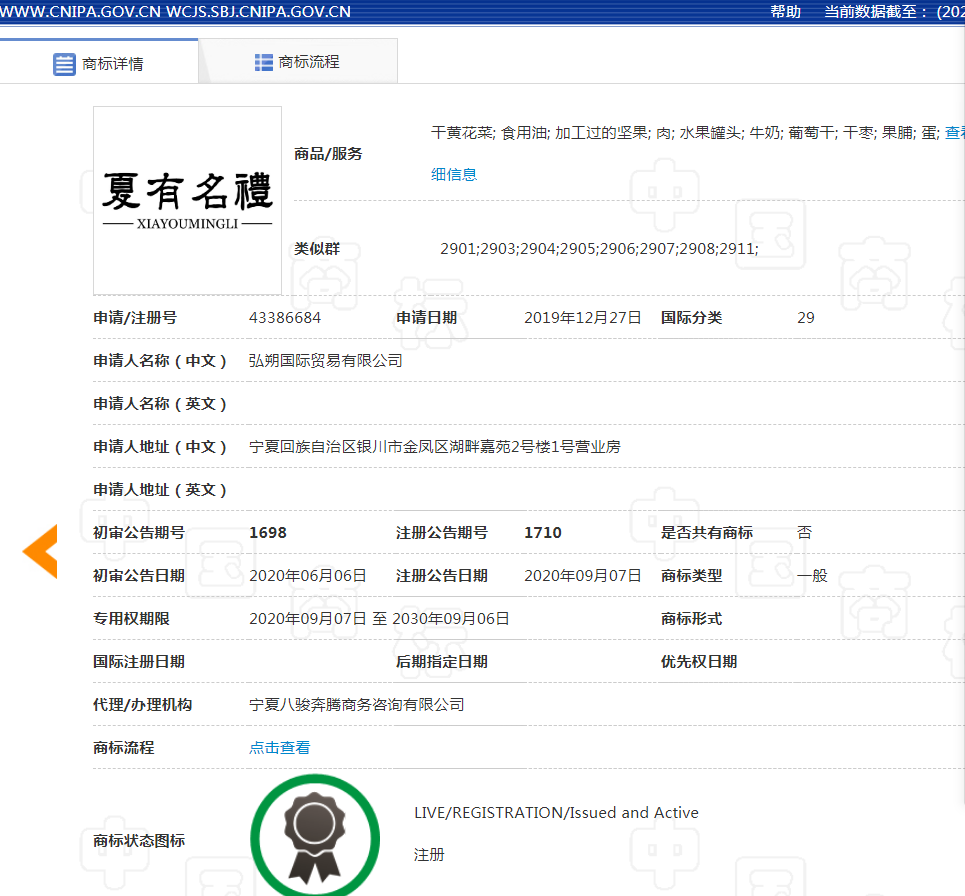The image size is (965, 896).
Task: Open the 细信息 goods detail link
Action: point(454,175)
